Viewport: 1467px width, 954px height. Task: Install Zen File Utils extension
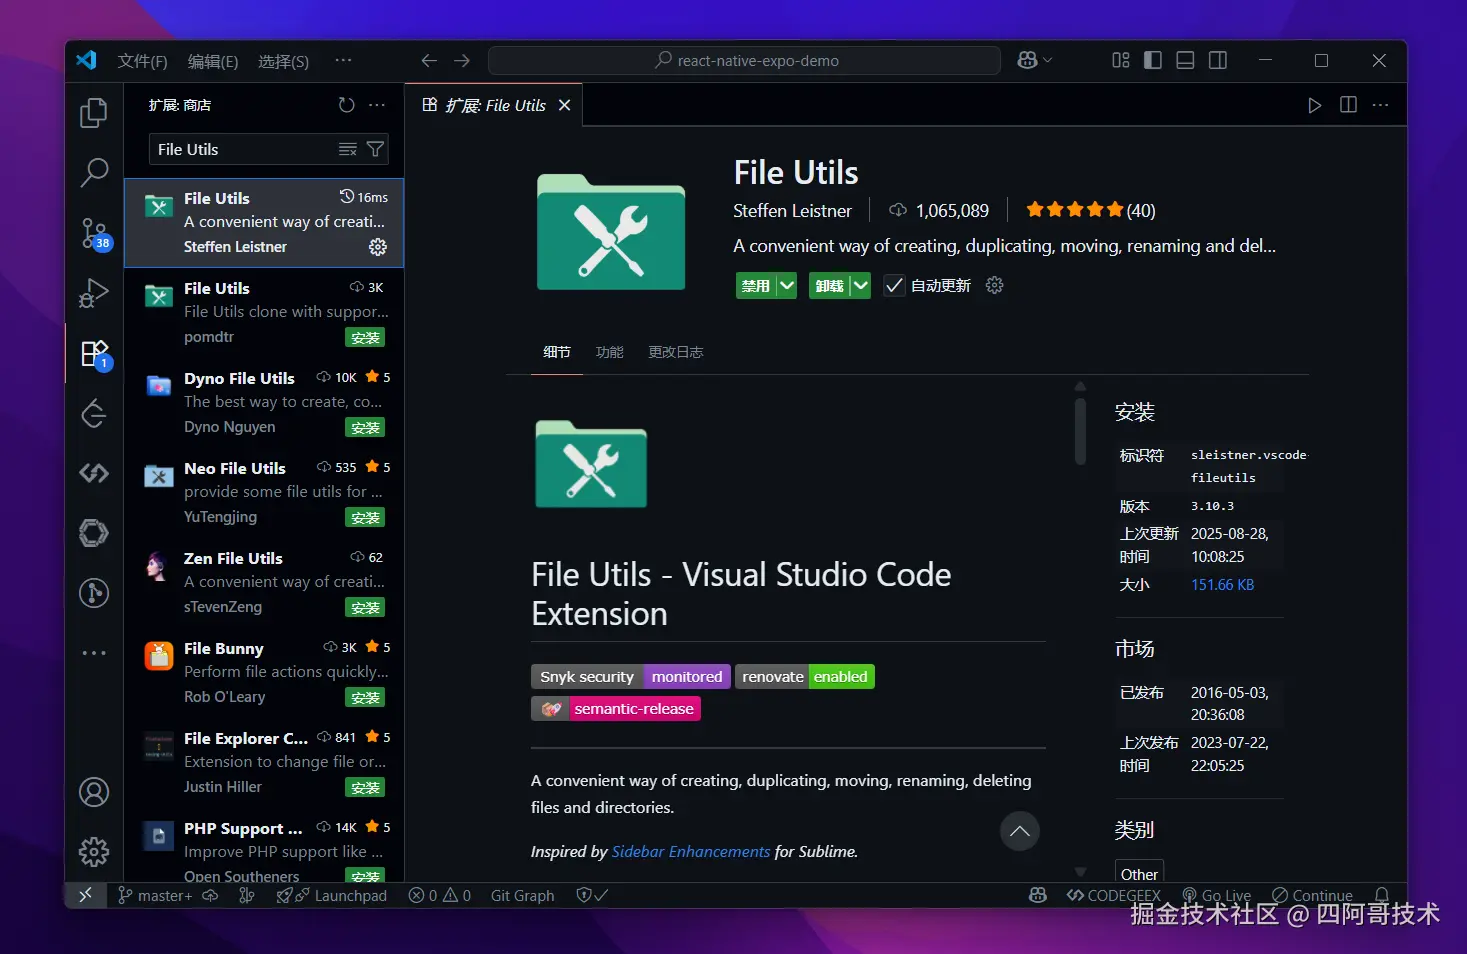(365, 608)
